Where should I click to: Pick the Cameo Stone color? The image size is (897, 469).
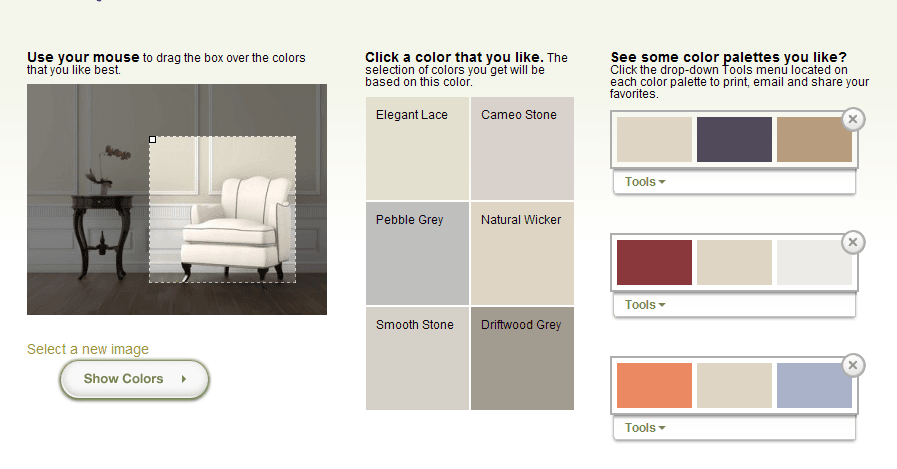click(x=522, y=148)
